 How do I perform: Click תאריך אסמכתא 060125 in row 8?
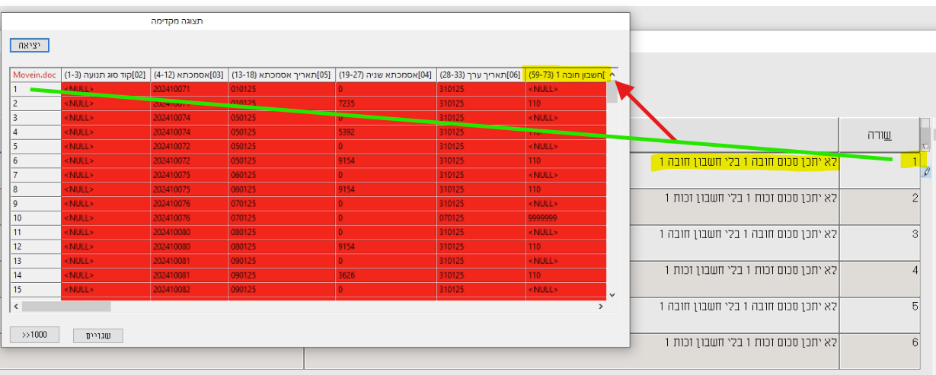[x=281, y=189]
